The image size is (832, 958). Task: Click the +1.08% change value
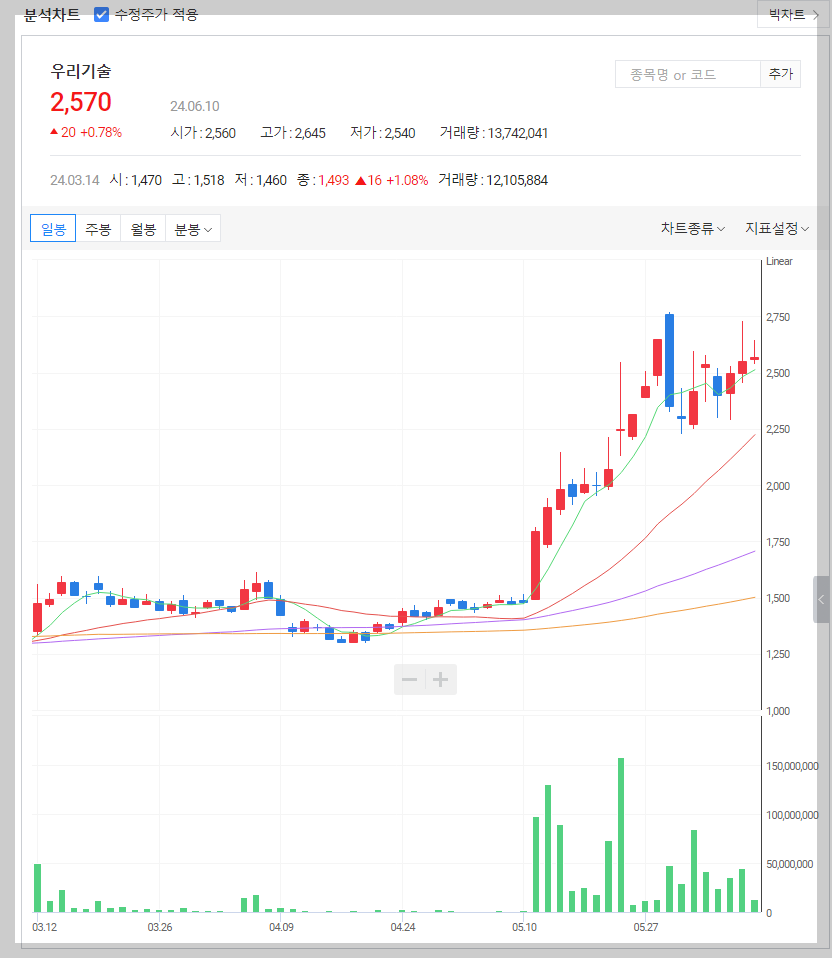tap(407, 180)
